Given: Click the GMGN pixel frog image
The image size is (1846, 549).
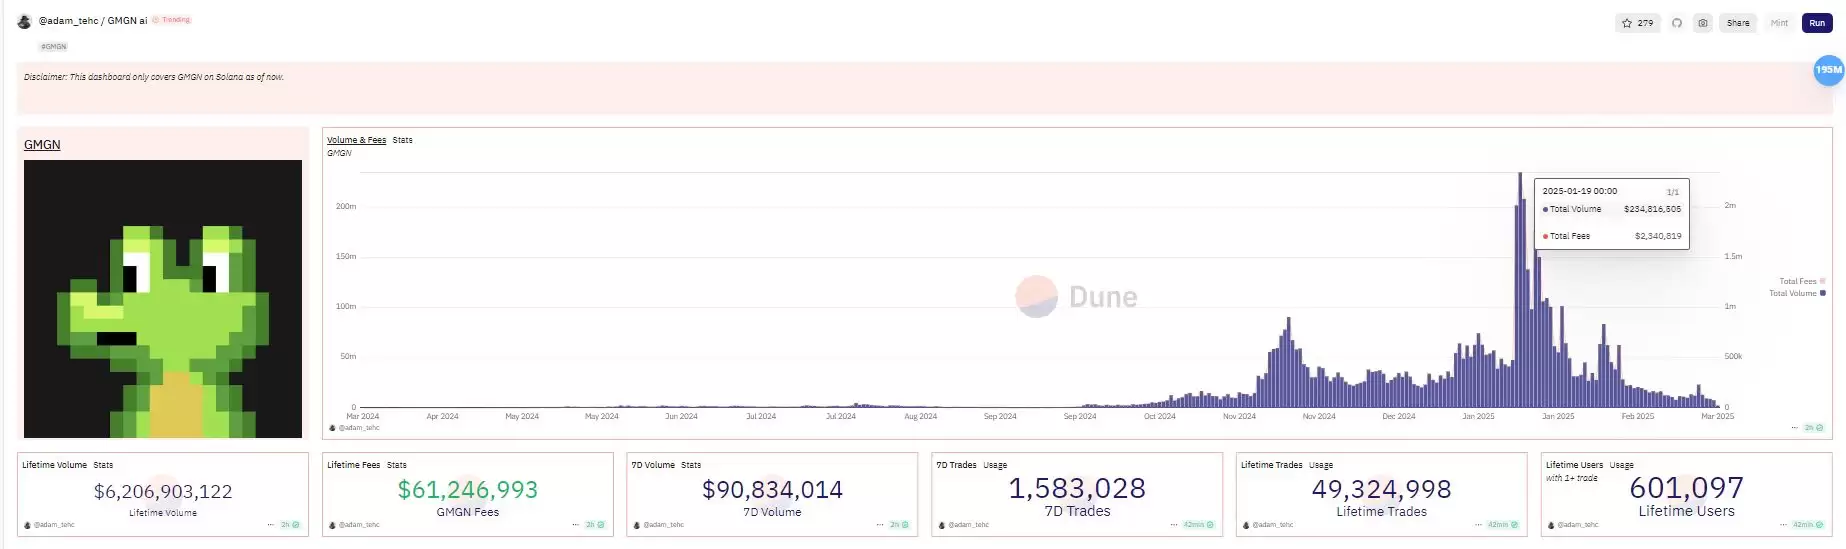Looking at the screenshot, I should click(163, 299).
